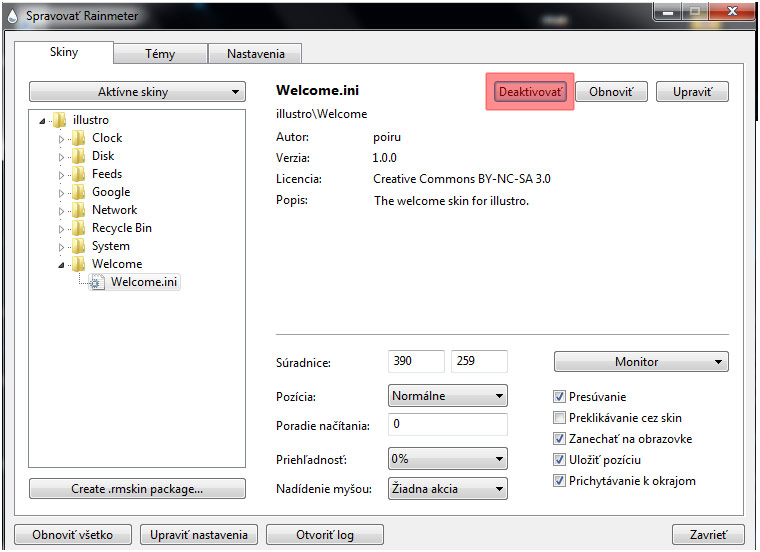Select the Google folder icon
Screen dimensions: 760x552
(79, 192)
